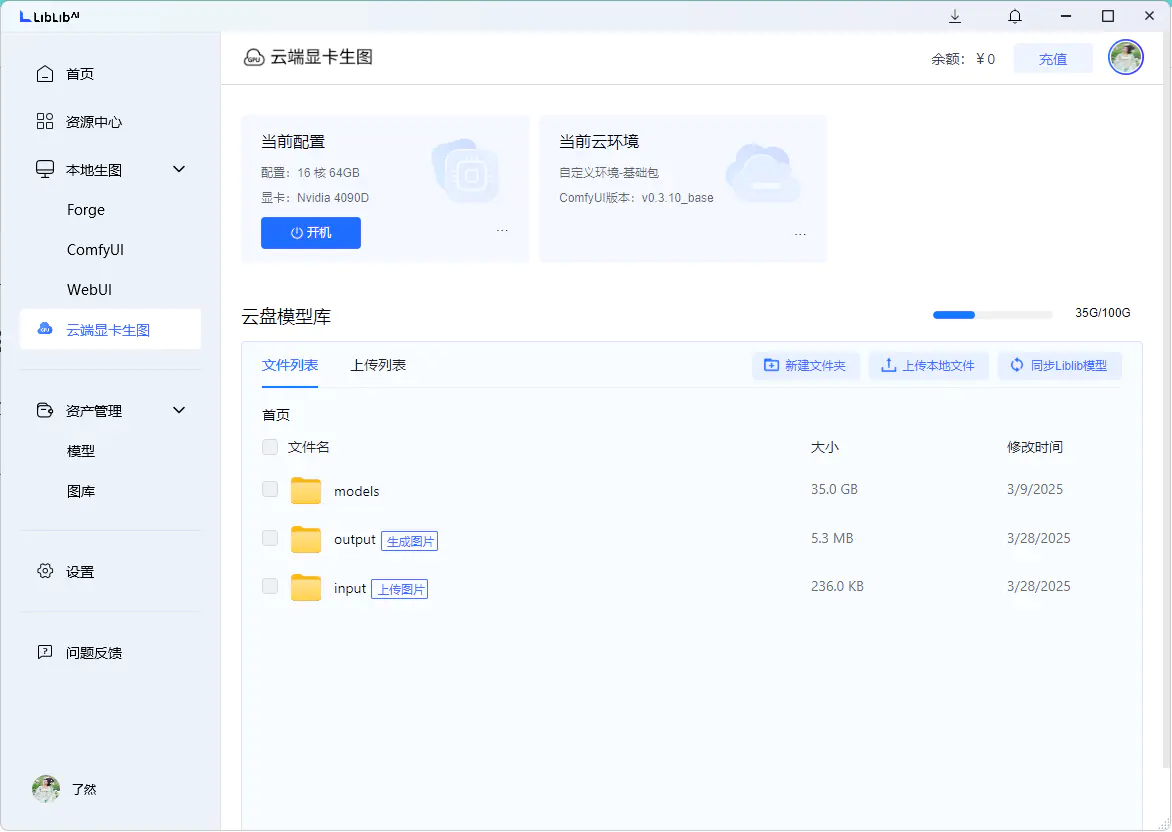Click the 236.0 KB size value
The height and width of the screenshot is (832, 1172).
pos(837,586)
